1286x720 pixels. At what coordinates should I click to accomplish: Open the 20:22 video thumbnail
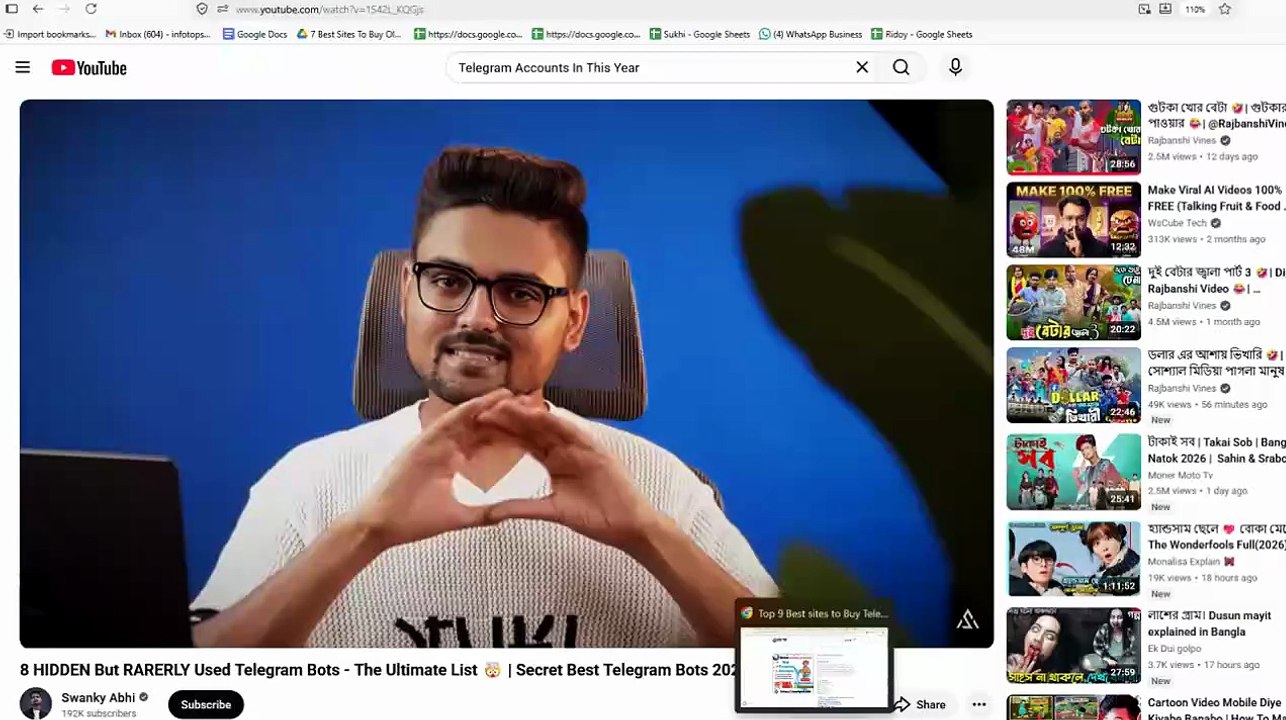(x=1073, y=303)
